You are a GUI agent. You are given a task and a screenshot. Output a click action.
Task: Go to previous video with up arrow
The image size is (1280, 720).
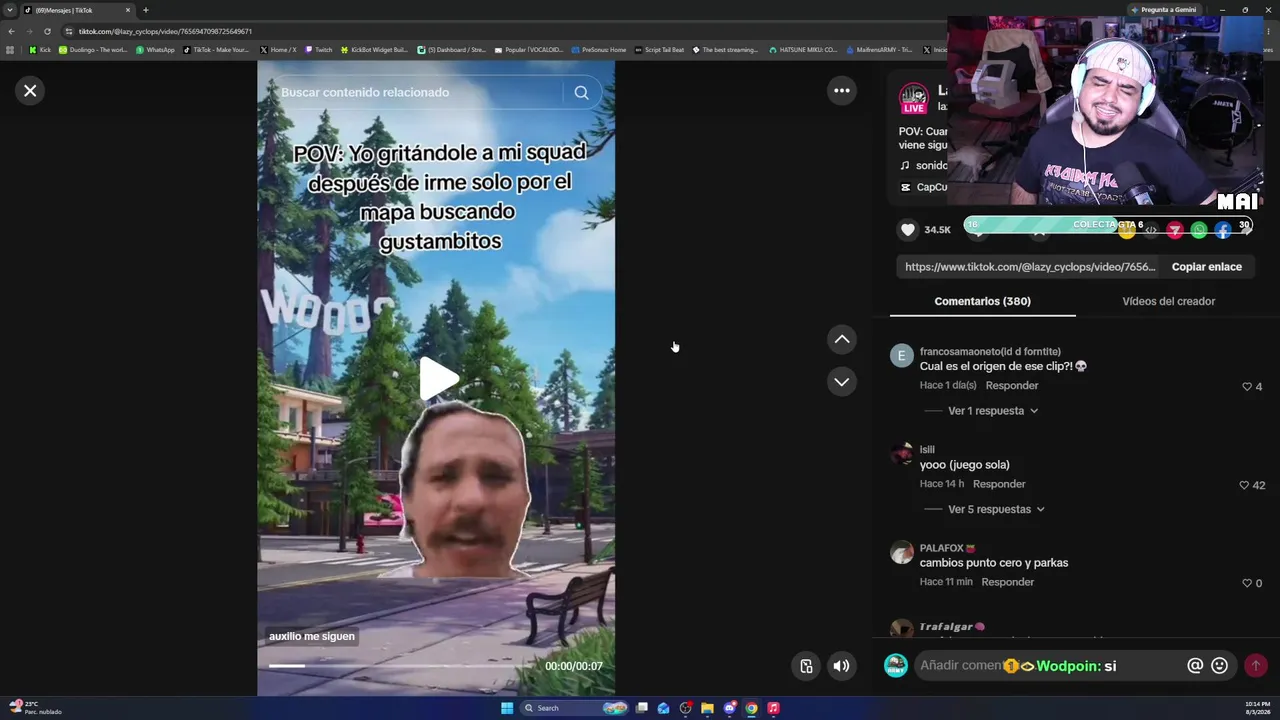[x=842, y=340]
